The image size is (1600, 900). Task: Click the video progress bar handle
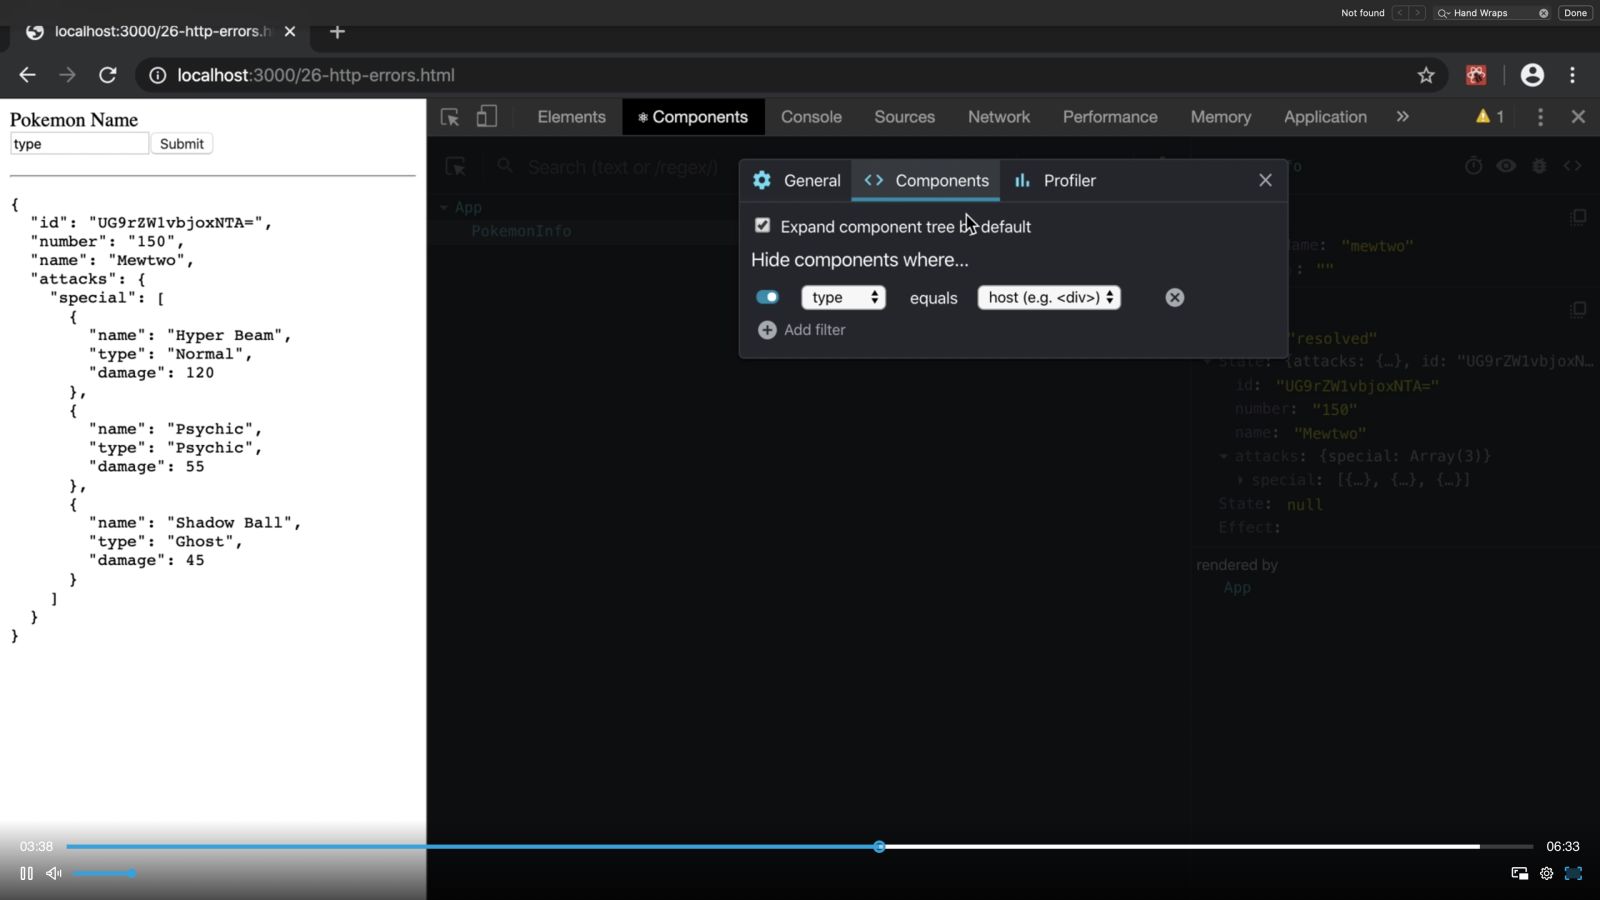pyautogui.click(x=879, y=847)
